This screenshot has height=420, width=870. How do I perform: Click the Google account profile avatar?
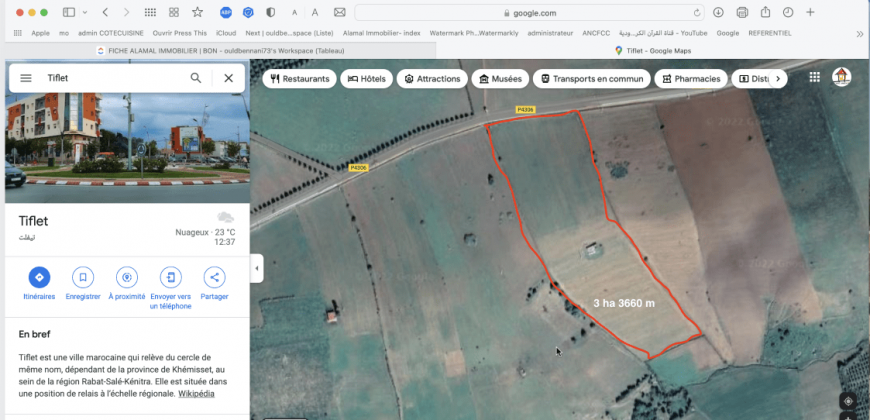point(842,77)
